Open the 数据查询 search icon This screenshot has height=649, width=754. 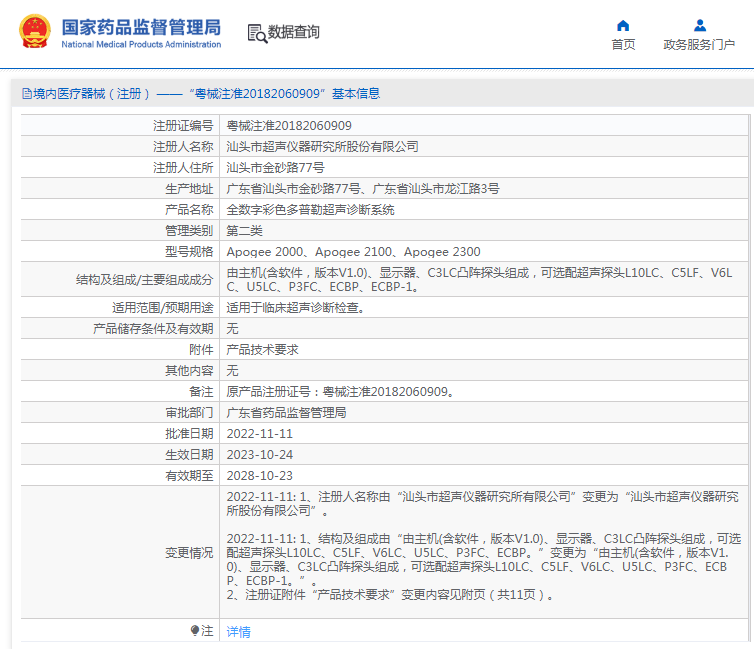[257, 33]
